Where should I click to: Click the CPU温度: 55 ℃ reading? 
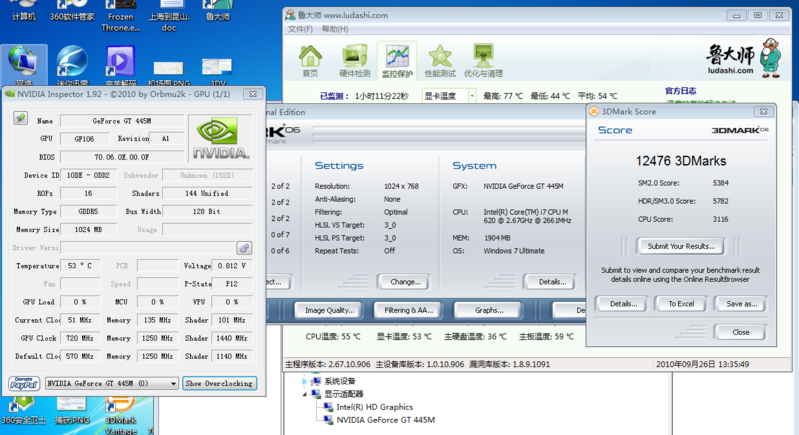tap(333, 337)
